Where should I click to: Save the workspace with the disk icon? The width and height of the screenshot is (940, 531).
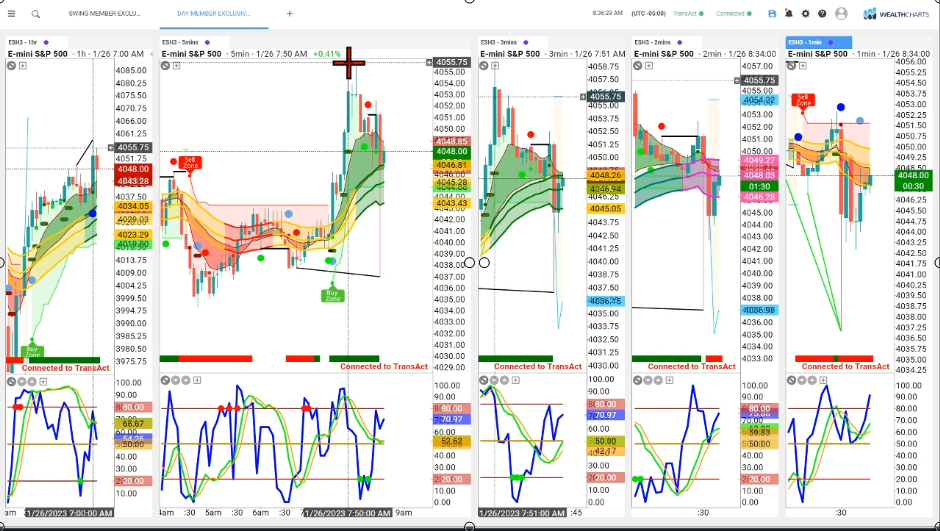[772, 13]
